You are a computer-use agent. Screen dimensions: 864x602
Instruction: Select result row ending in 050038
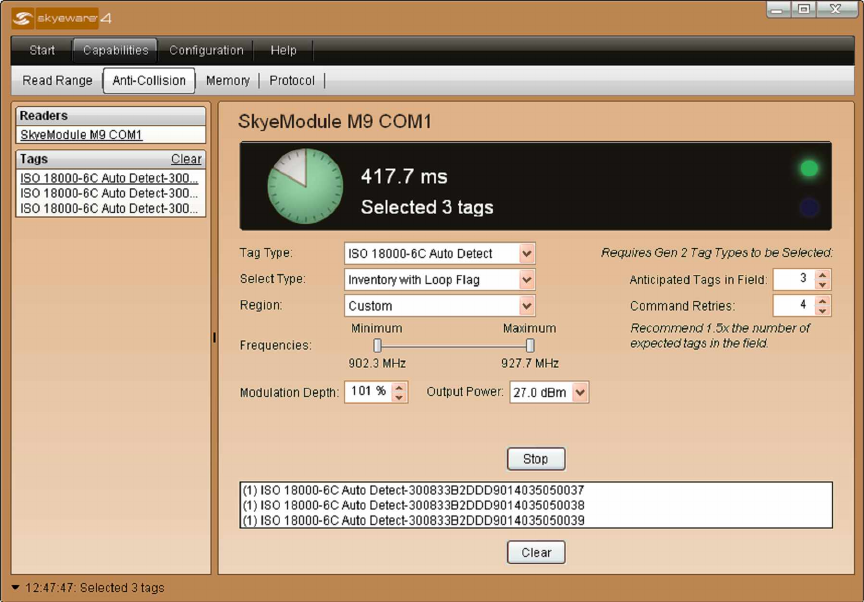tap(536, 505)
